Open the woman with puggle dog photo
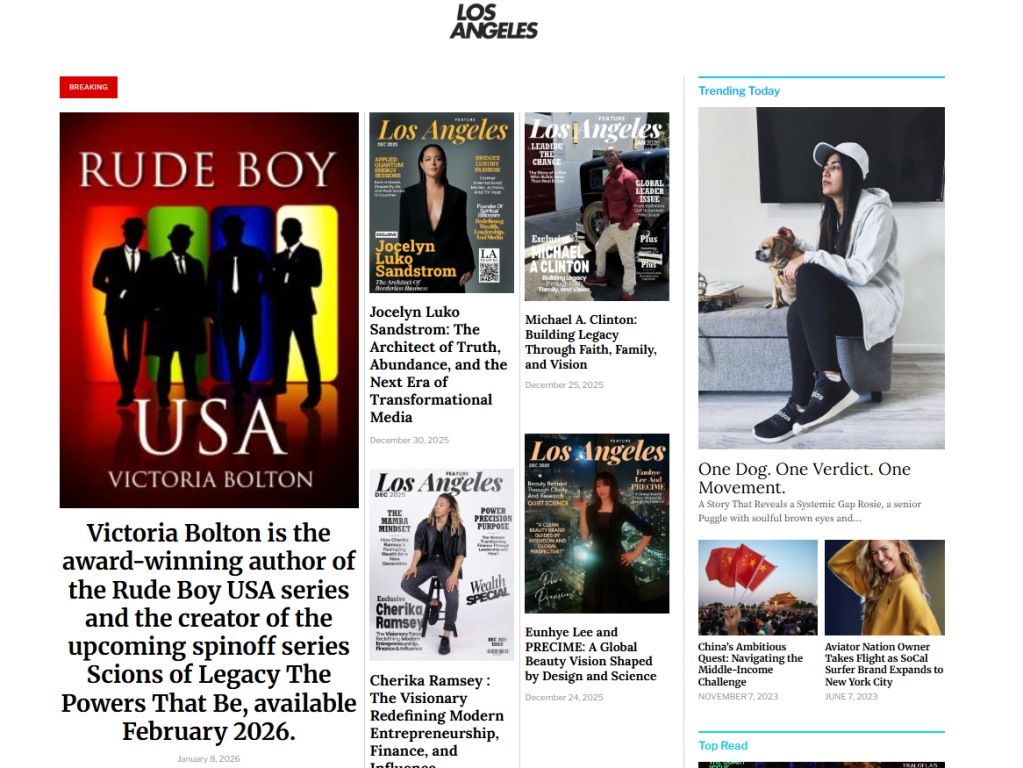 coord(821,278)
